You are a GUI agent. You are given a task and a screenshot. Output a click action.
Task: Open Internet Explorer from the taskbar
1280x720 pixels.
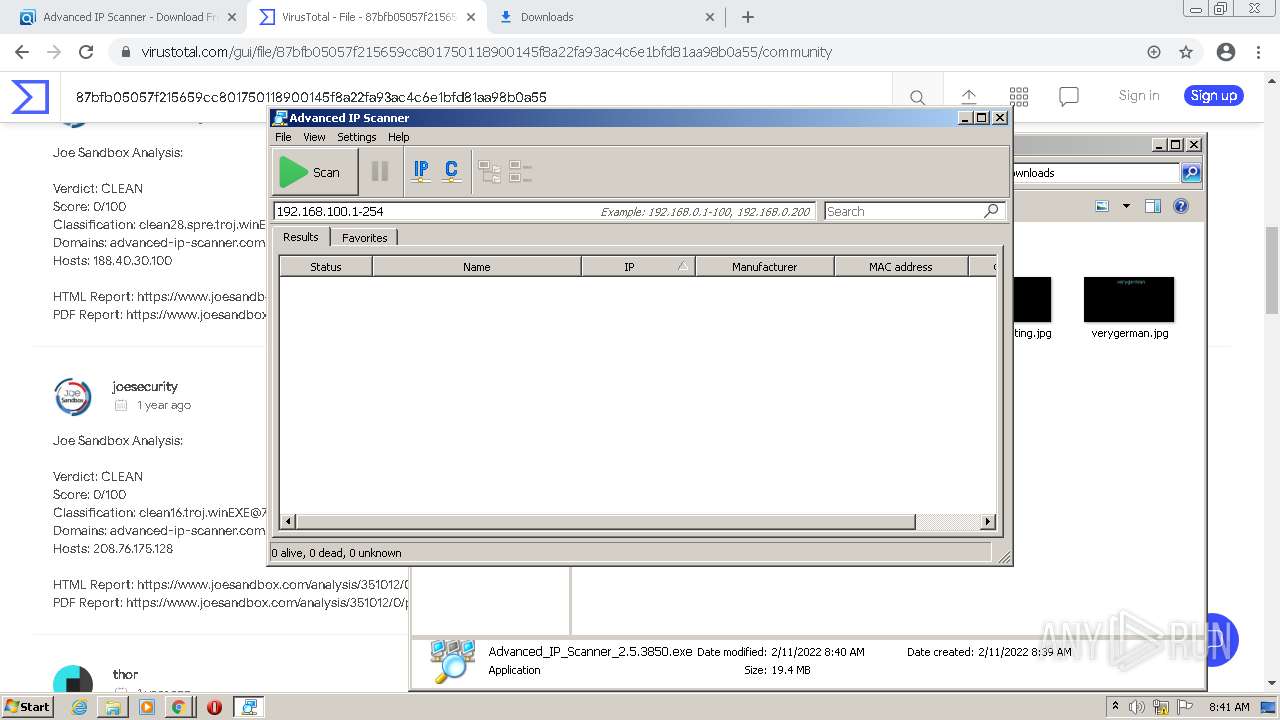click(79, 707)
